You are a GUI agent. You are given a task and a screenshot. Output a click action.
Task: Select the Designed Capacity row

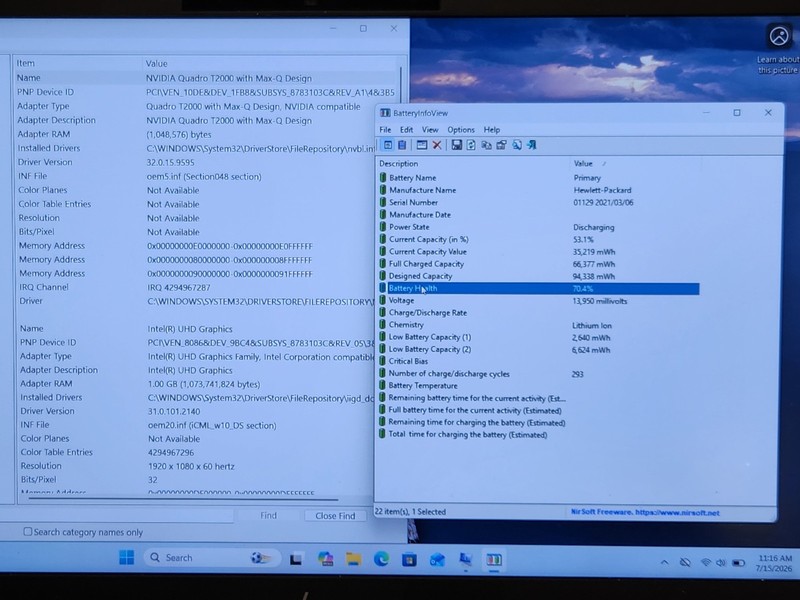coord(539,276)
